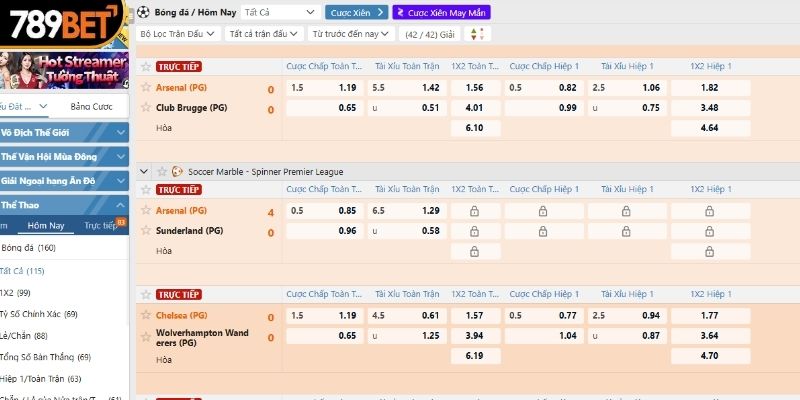Screen dimensions: 800x400
Task: Open the Bảng Cược tab
Action: click(90, 107)
